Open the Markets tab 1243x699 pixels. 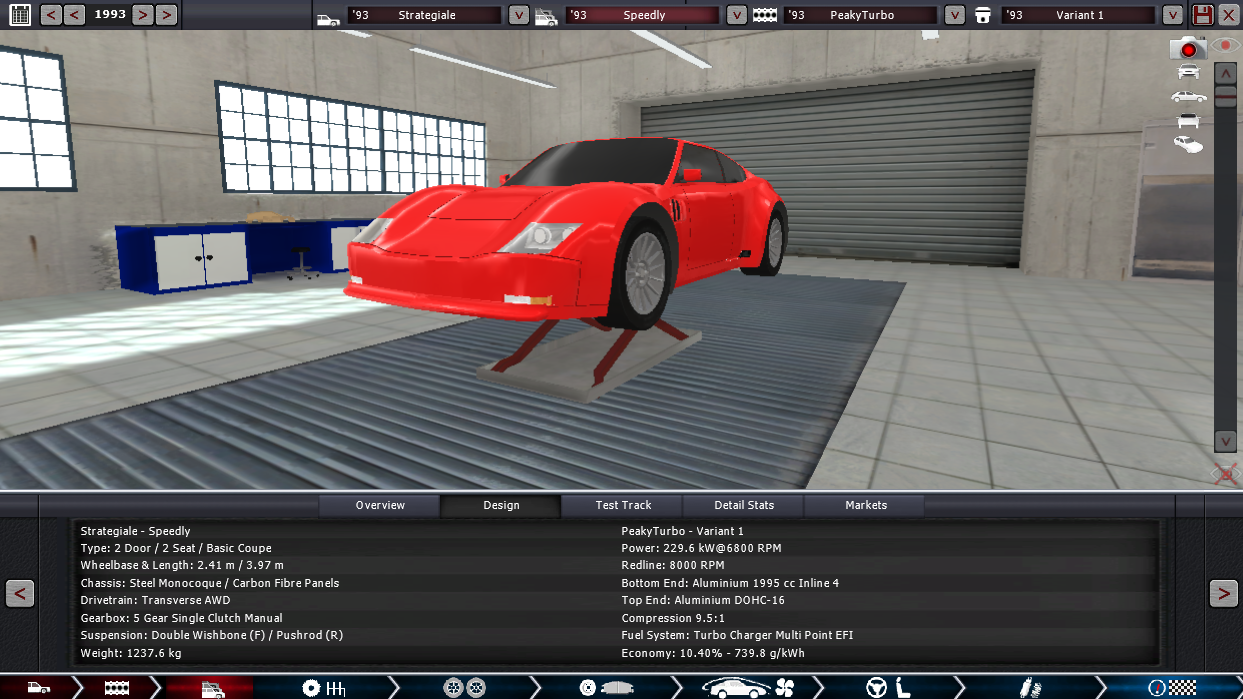865,505
